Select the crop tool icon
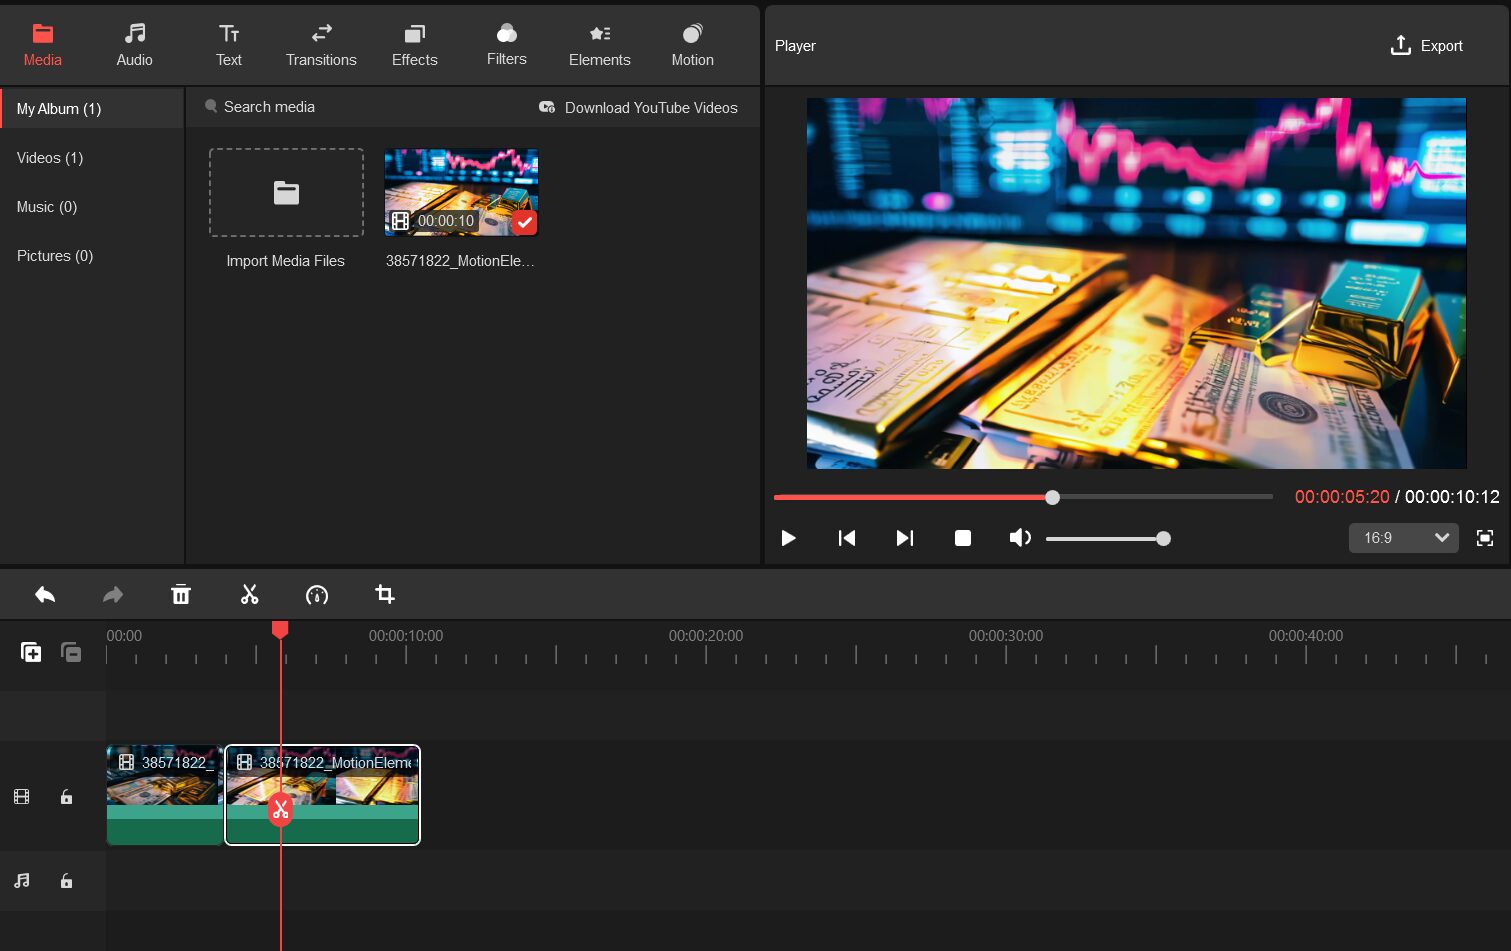Viewport: 1511px width, 951px height. pyautogui.click(x=384, y=595)
